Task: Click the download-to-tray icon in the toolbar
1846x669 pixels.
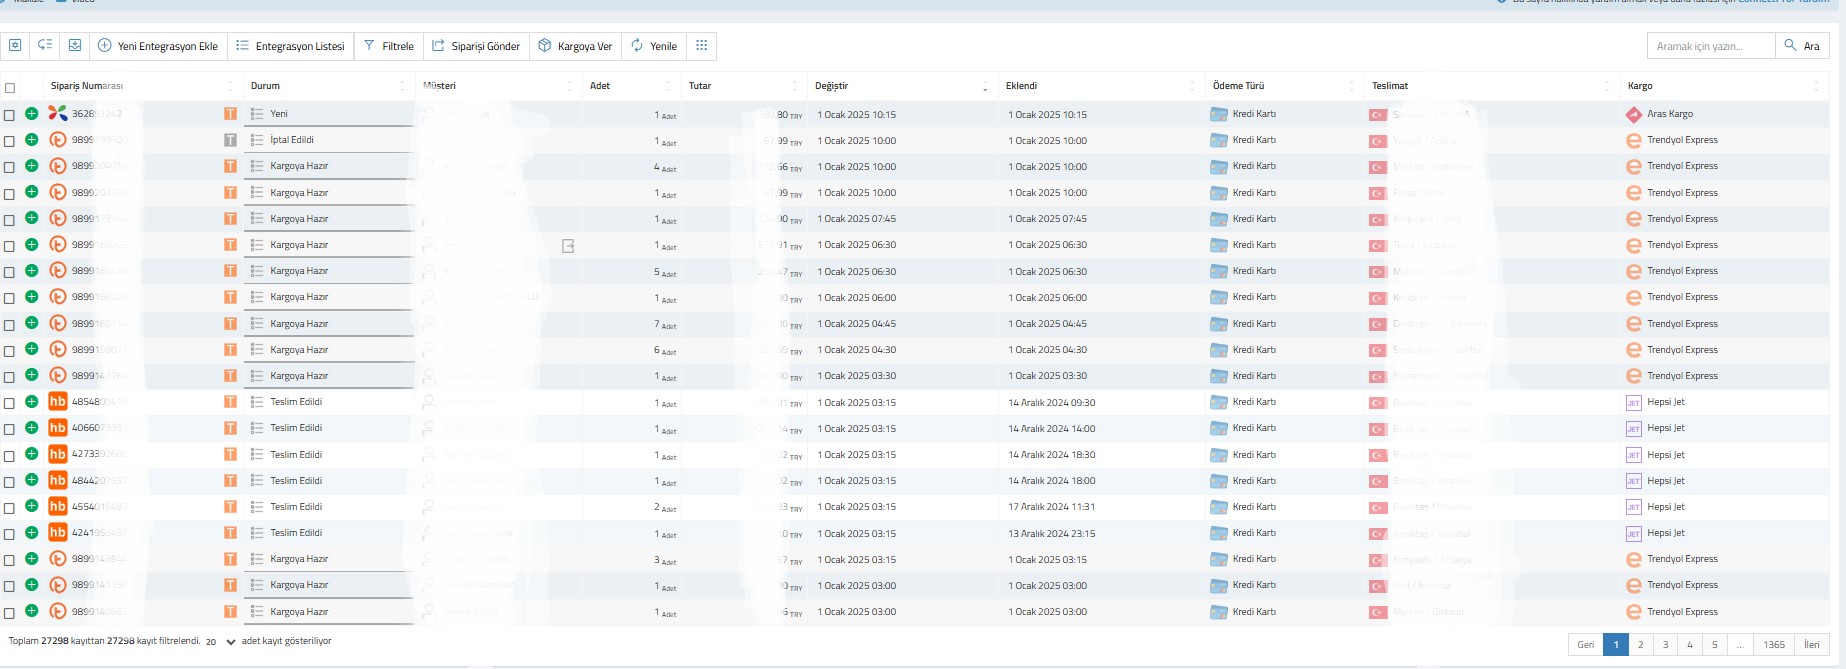Action: click(75, 46)
